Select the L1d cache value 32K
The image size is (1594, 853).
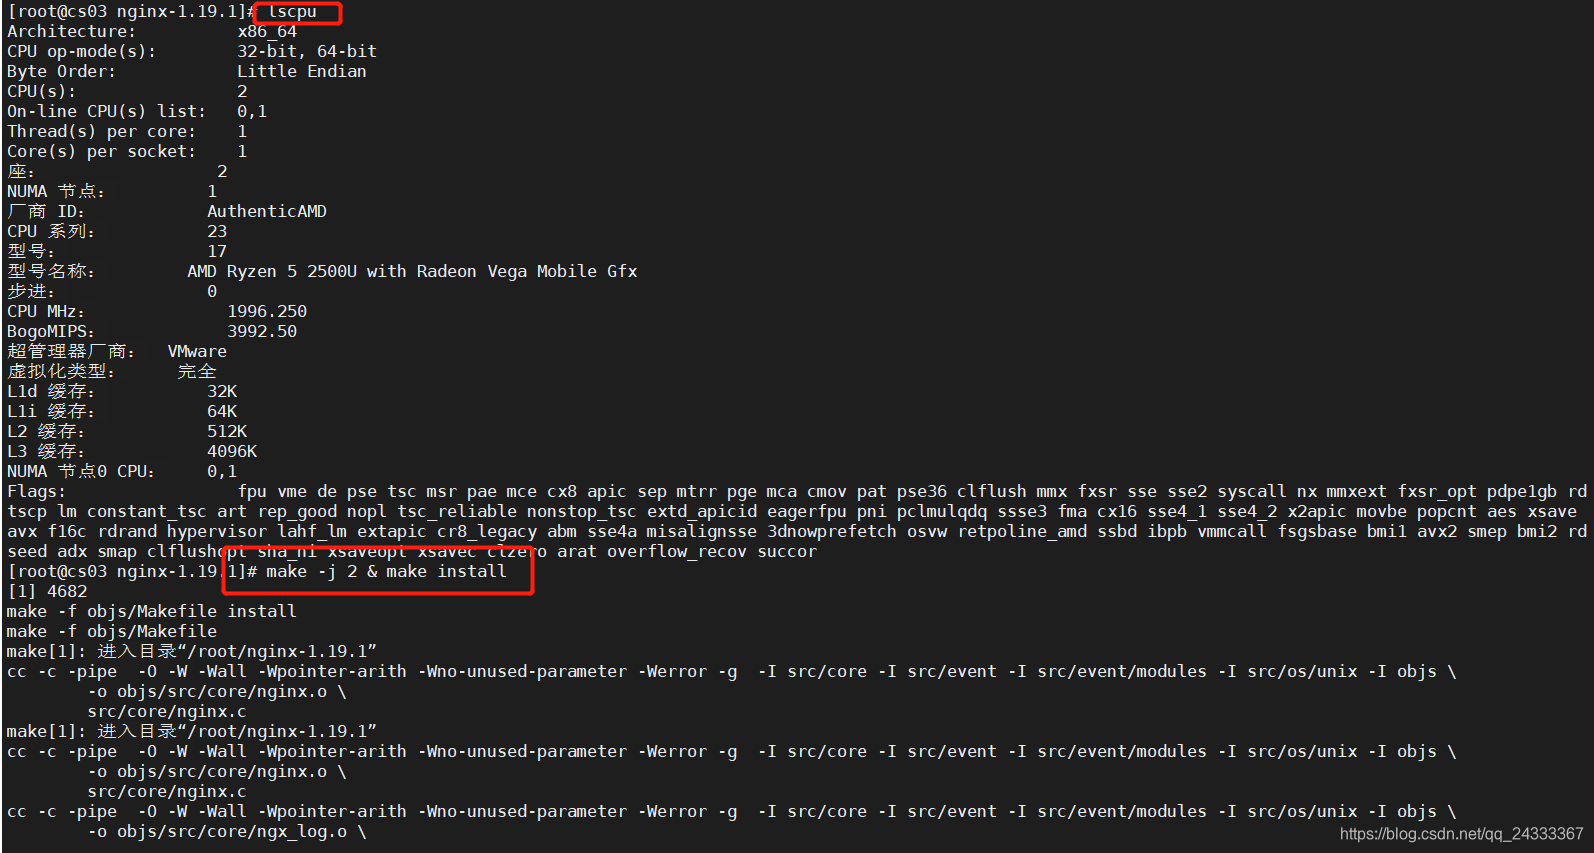pos(222,392)
